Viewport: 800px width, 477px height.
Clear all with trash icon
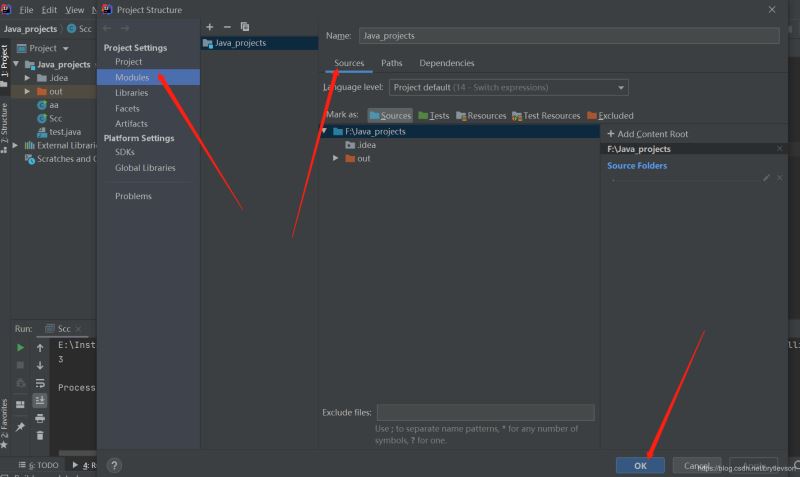[x=40, y=435]
